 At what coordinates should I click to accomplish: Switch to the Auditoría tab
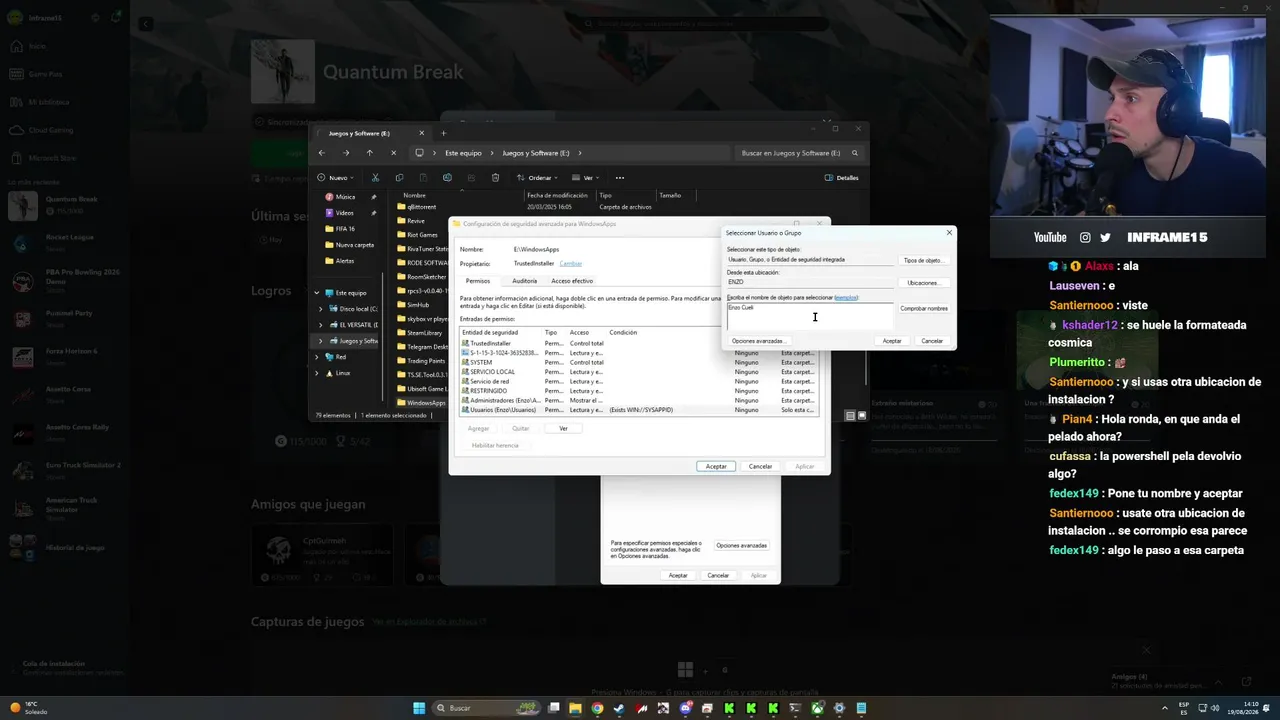(524, 281)
